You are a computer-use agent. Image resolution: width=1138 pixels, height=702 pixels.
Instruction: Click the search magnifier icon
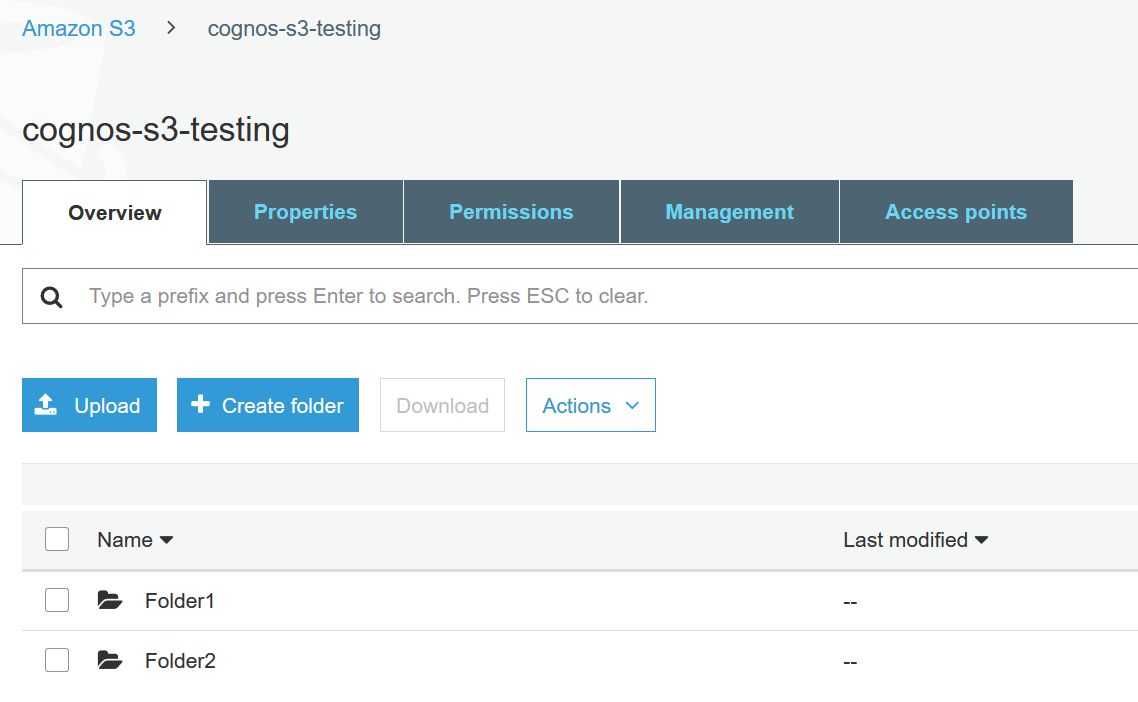52,297
